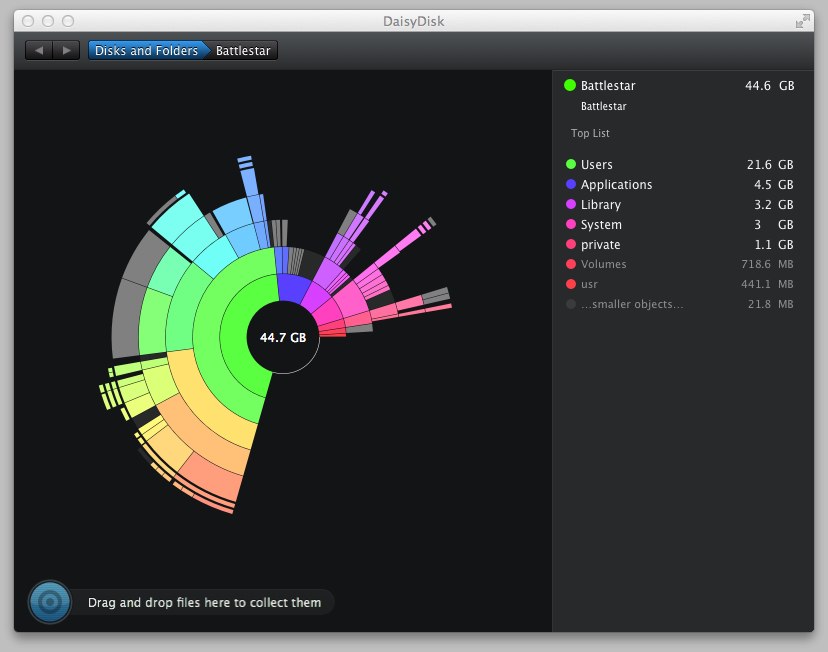Click the 44.7 GB center of the sunburst
828x652 pixels.
[x=283, y=337]
